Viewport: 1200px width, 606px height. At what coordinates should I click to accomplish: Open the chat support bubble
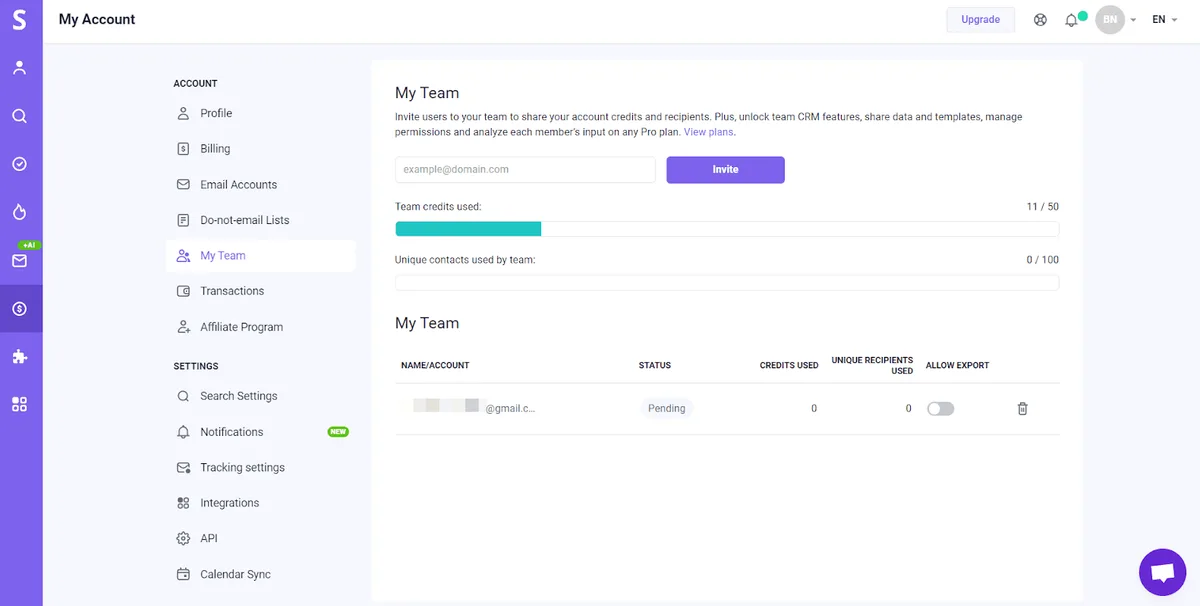pyautogui.click(x=1162, y=571)
